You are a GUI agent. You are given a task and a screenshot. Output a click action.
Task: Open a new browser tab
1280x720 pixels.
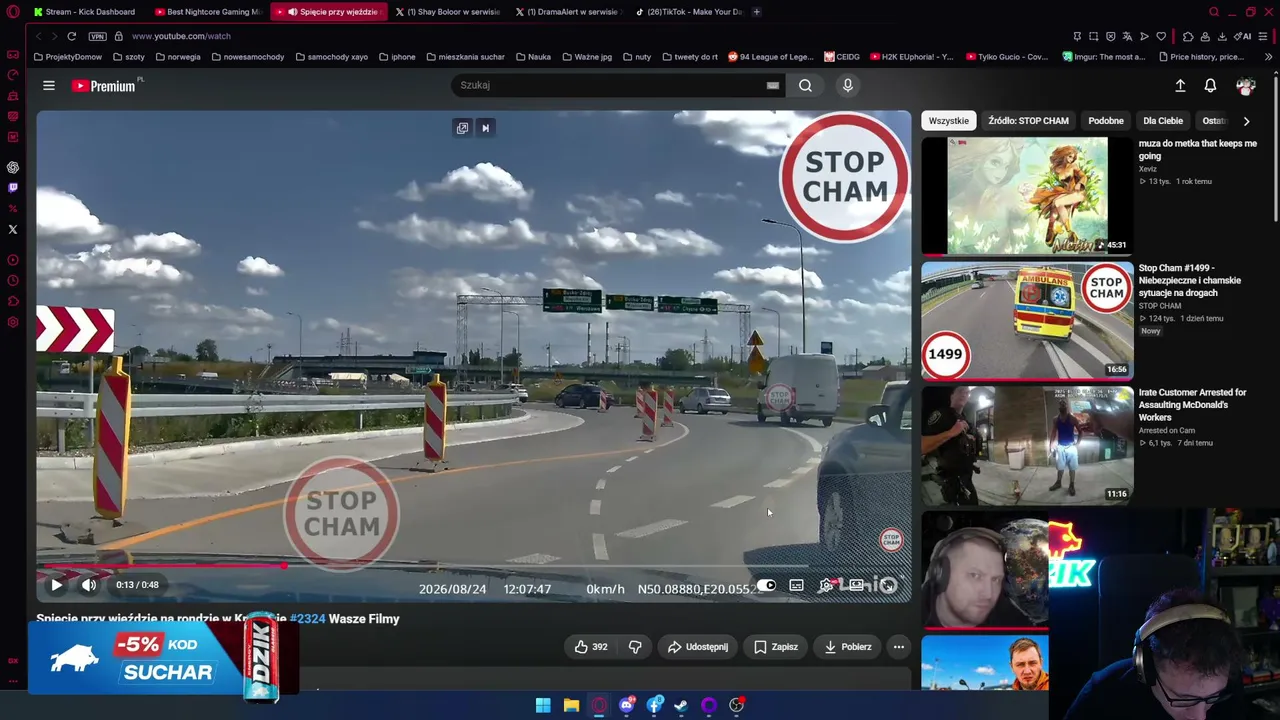(757, 12)
